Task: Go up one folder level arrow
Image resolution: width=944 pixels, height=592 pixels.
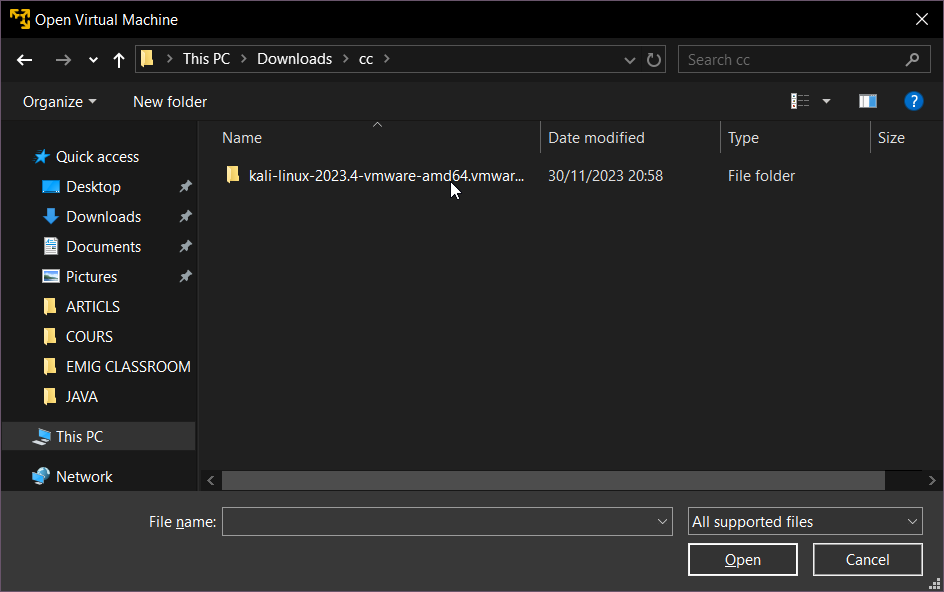Action: coord(119,60)
